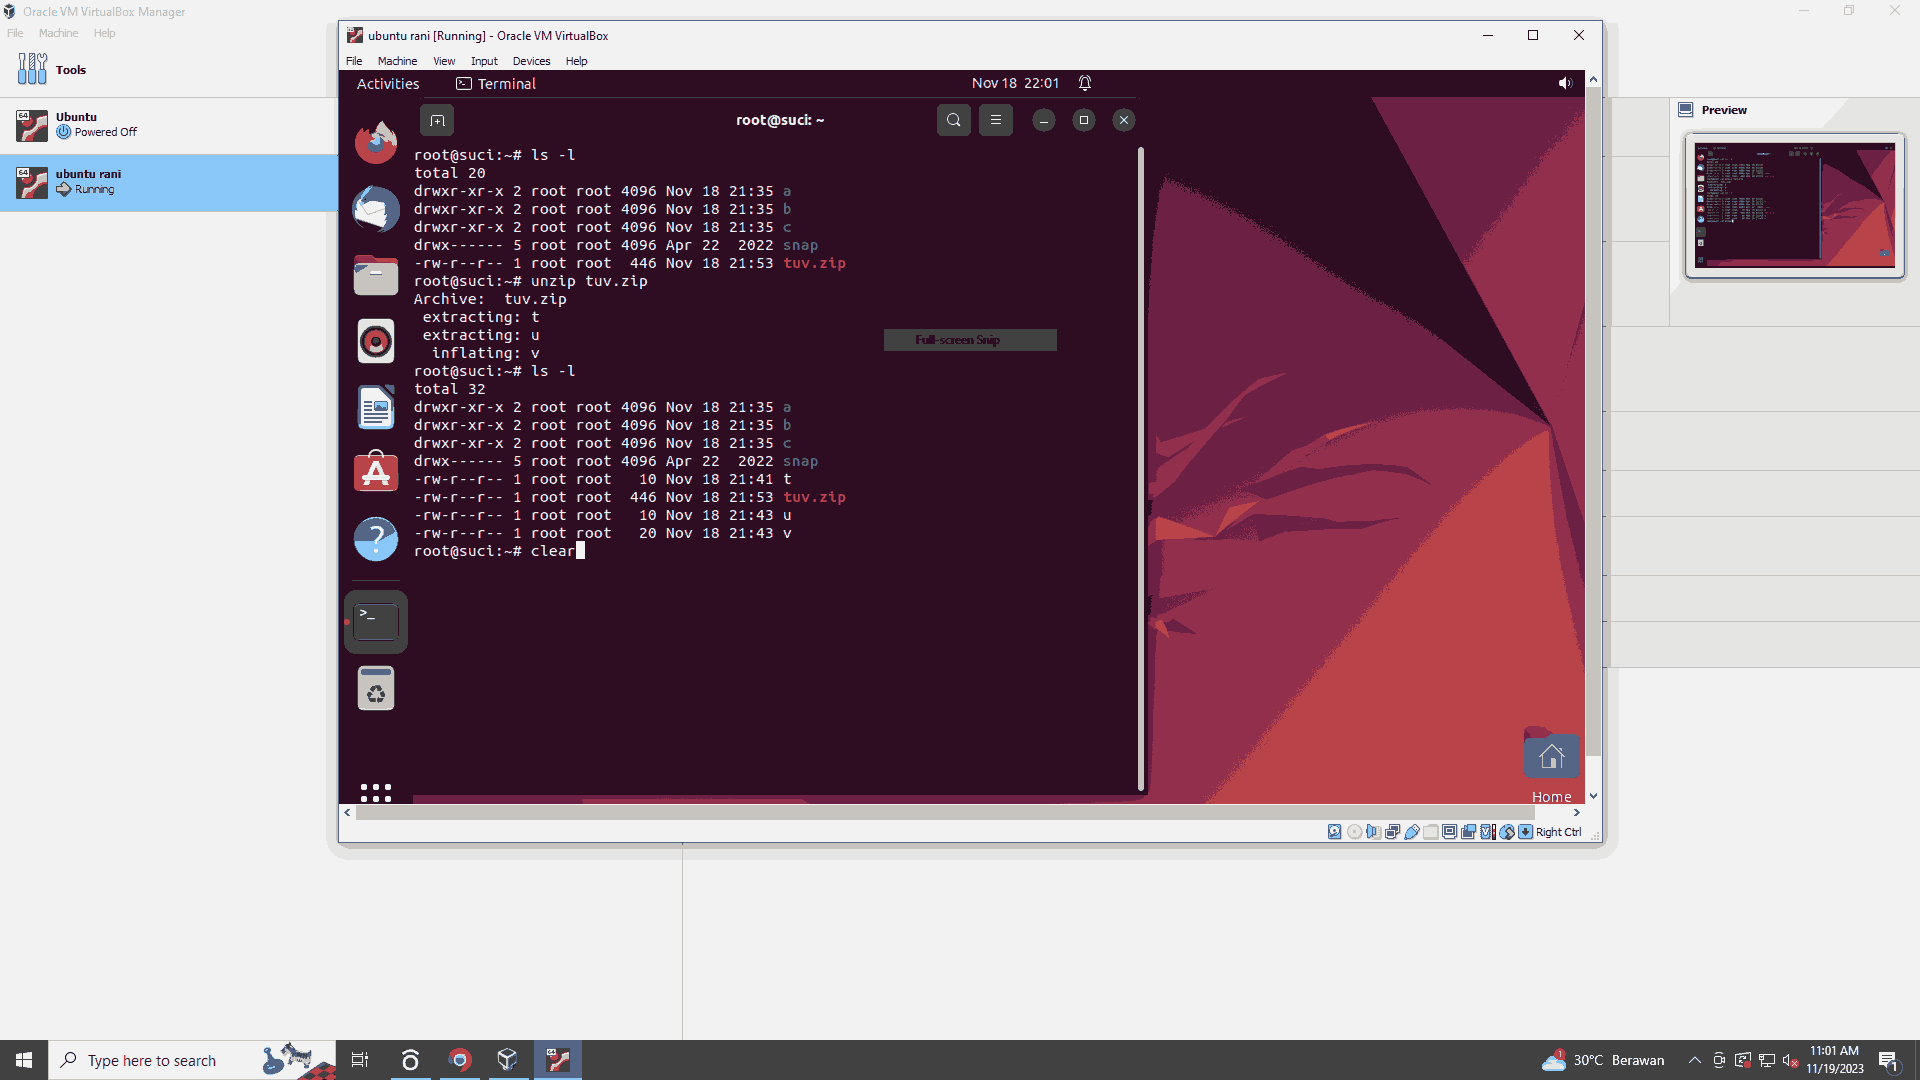Open the Help menu in VM window
This screenshot has height=1080, width=1920.
[576, 61]
